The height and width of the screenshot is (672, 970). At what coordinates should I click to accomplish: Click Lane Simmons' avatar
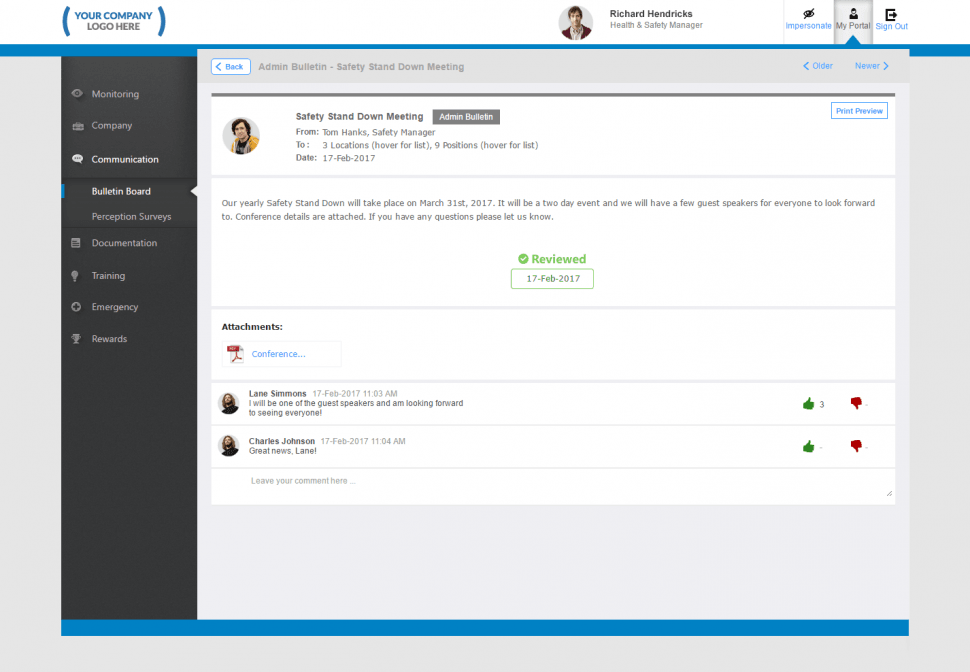point(229,403)
